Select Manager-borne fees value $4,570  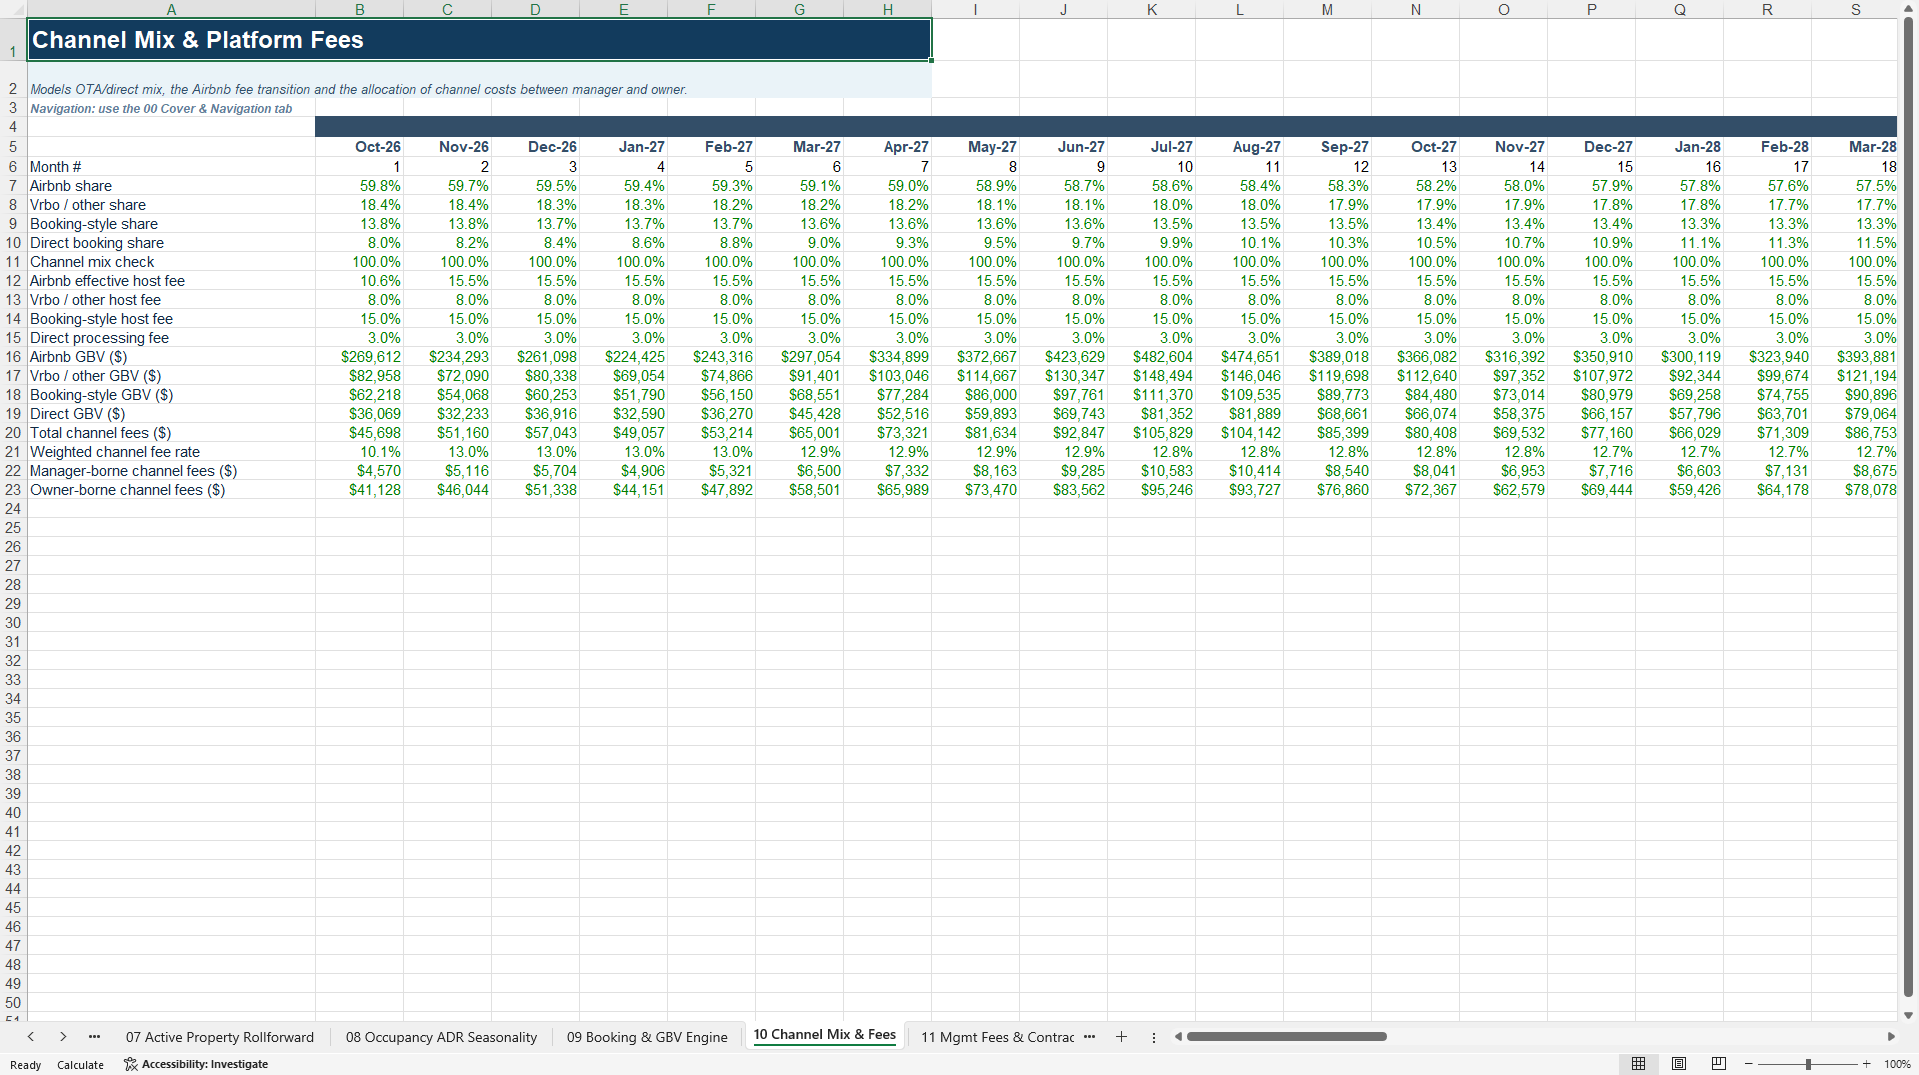click(360, 471)
